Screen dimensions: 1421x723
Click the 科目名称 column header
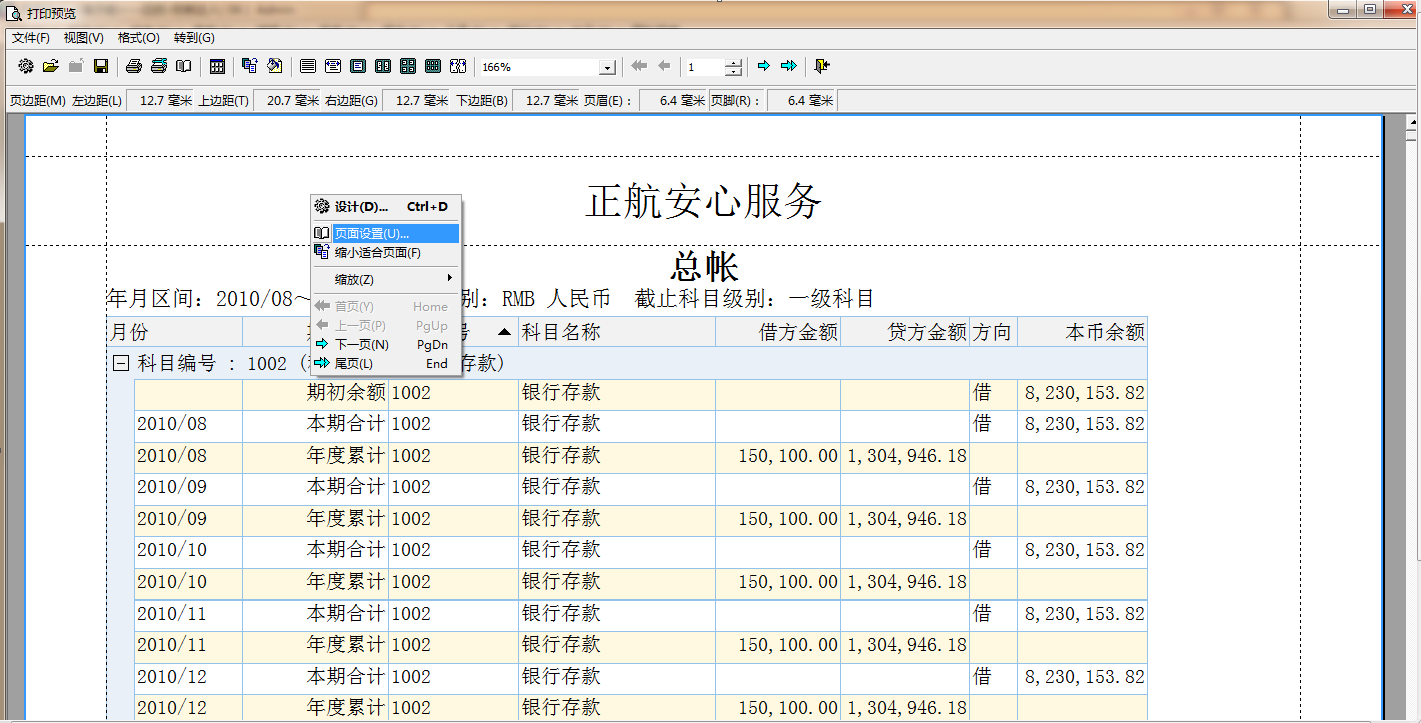[x=616, y=332]
